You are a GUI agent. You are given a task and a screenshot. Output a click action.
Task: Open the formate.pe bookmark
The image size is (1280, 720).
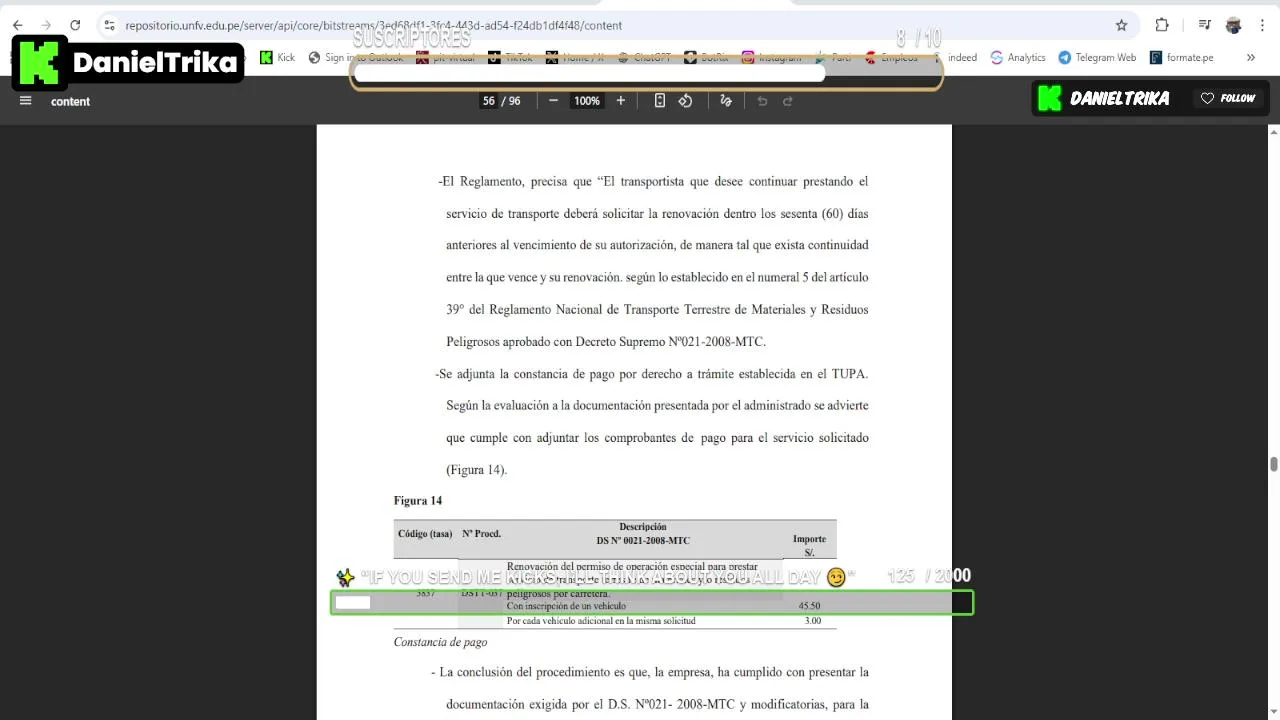[1181, 57]
